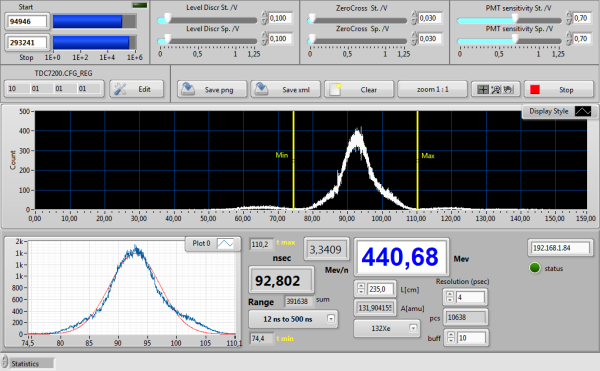Click the wrench Edit button for TDC7200 config

click(137, 89)
